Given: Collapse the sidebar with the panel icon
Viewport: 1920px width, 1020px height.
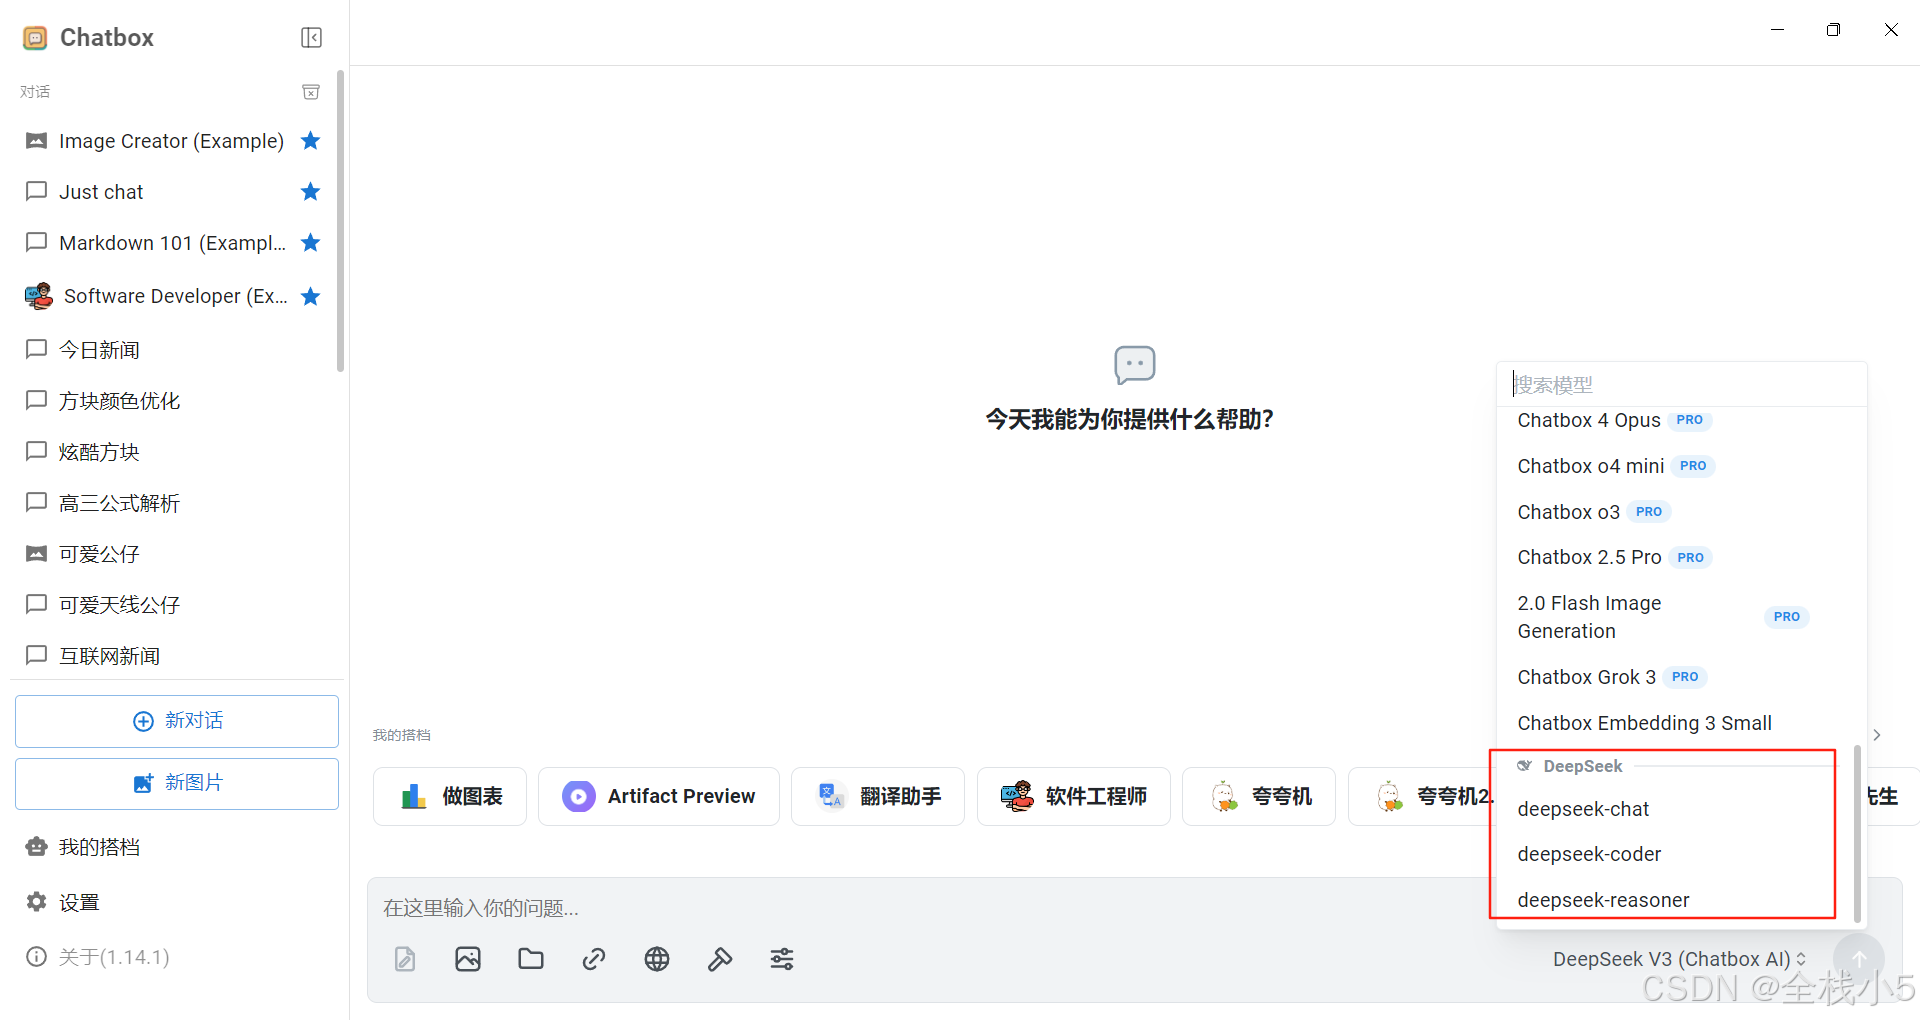Looking at the screenshot, I should coord(311,38).
